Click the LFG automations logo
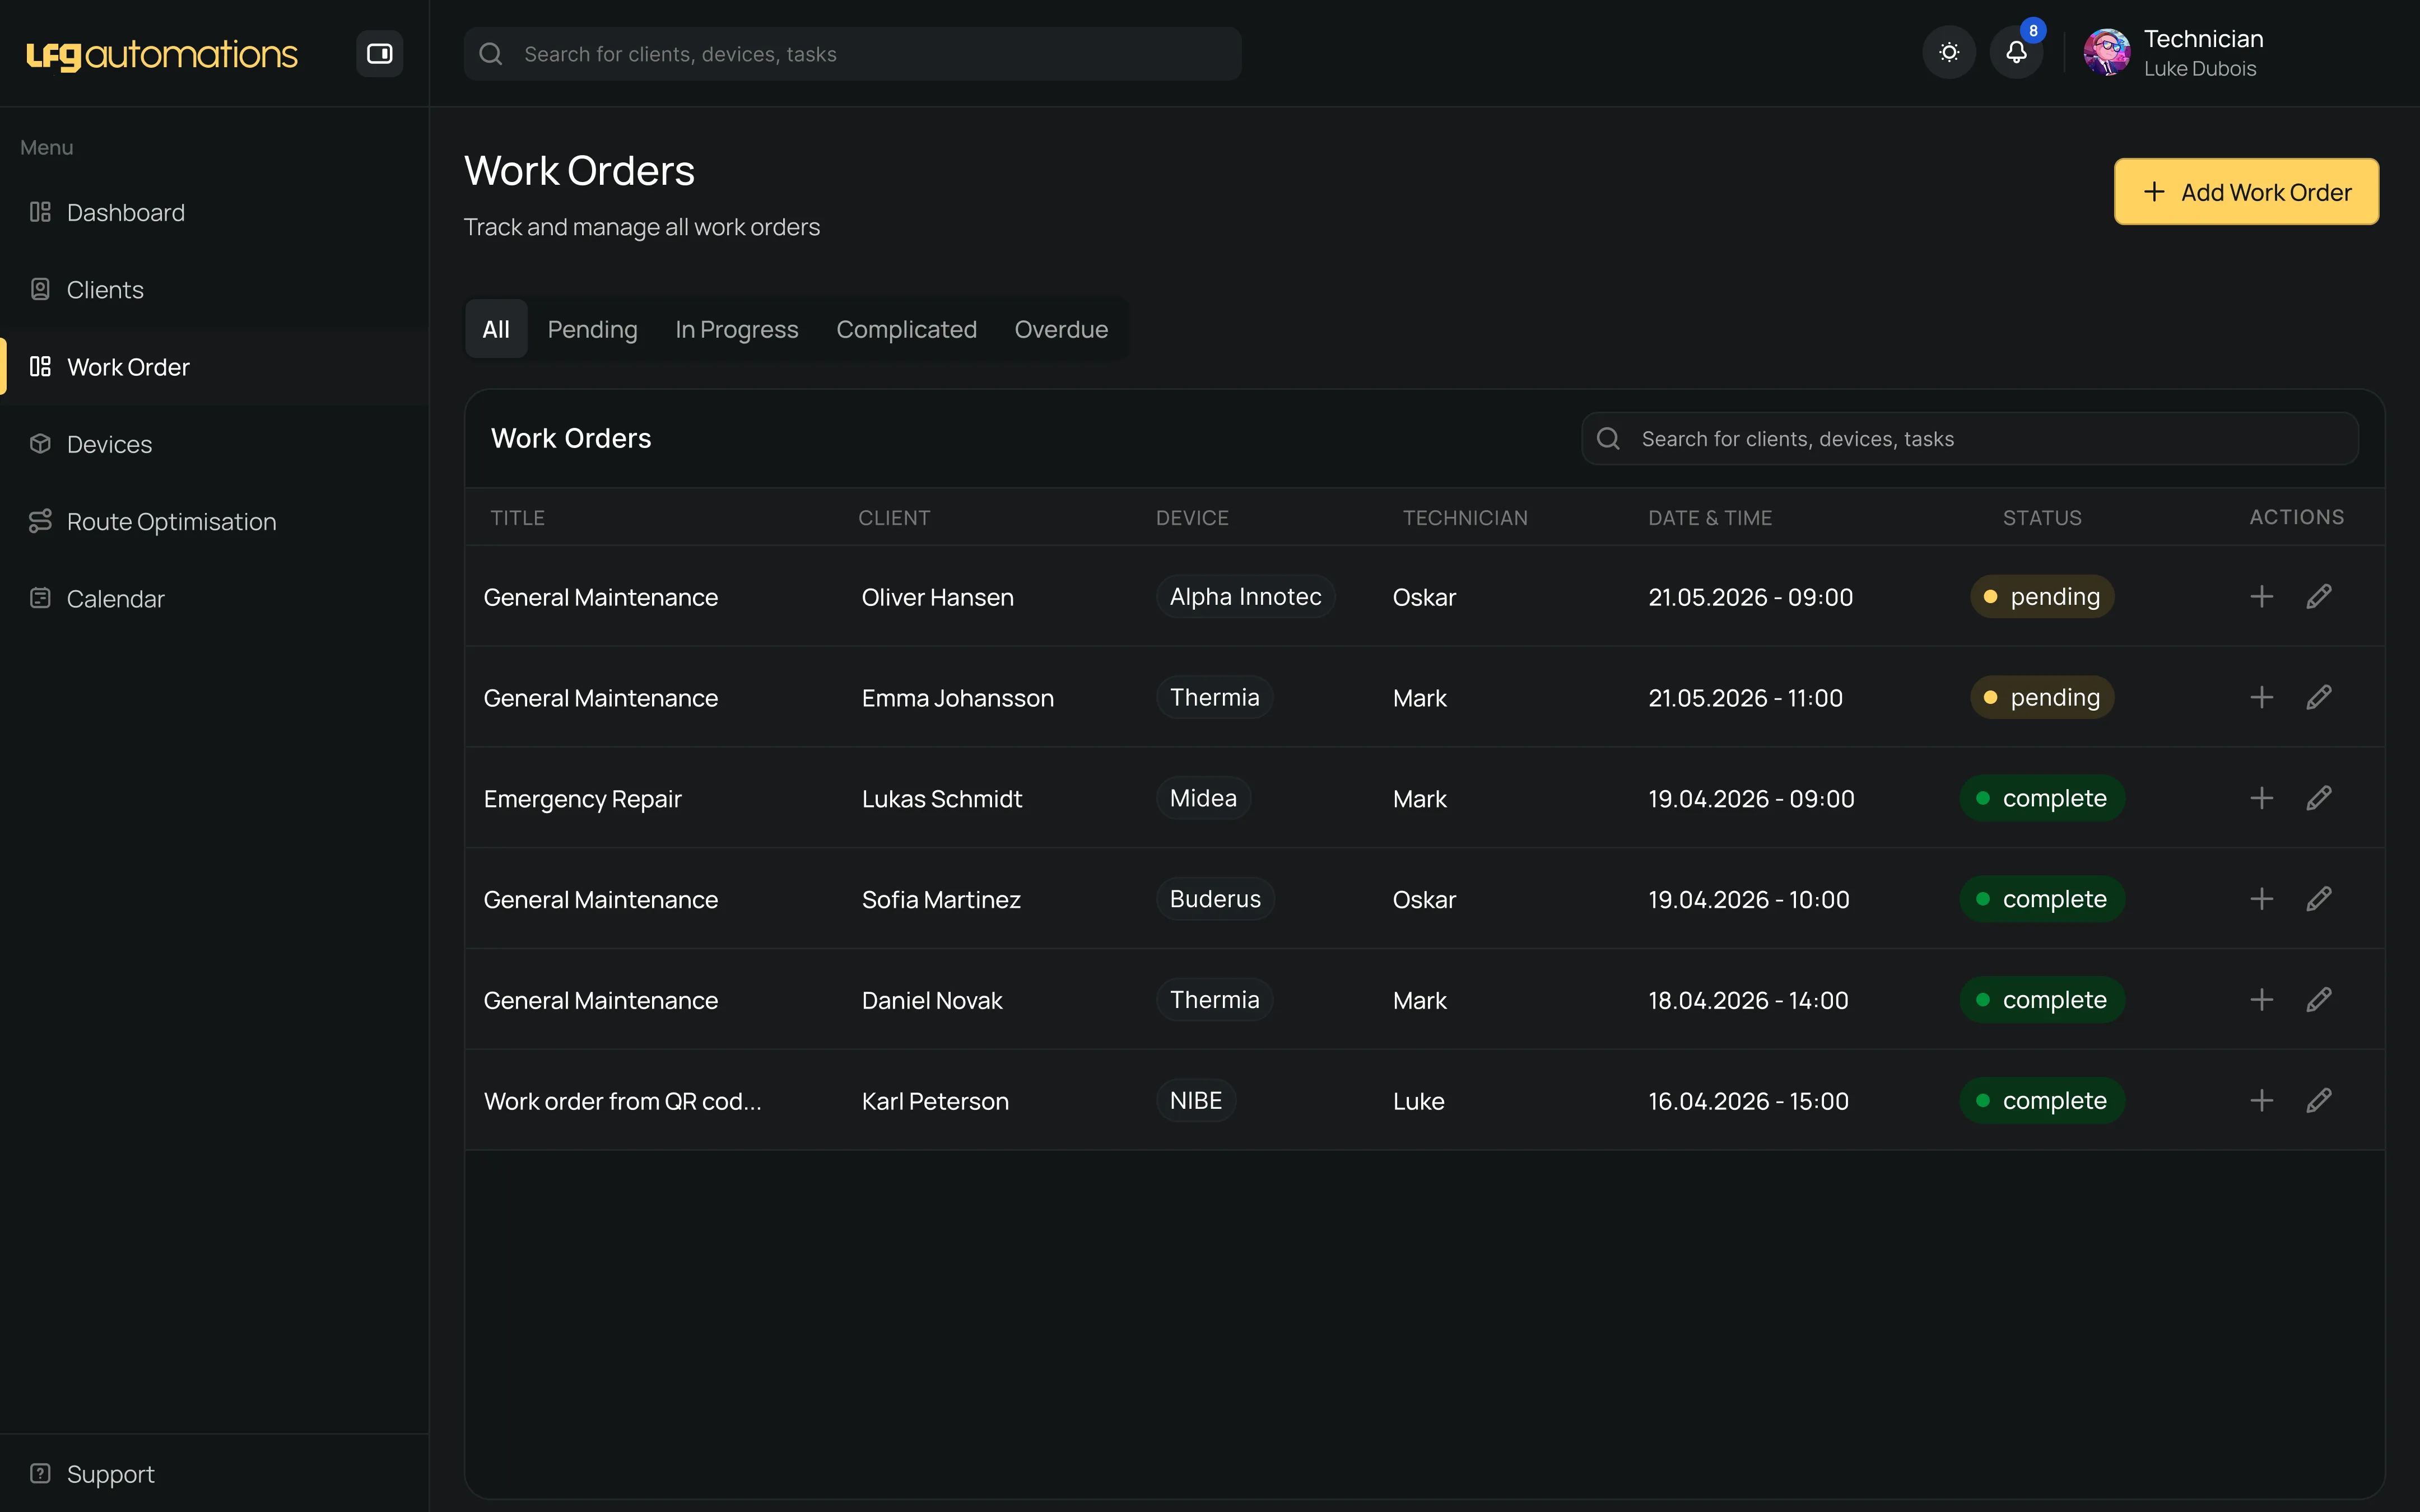This screenshot has width=2420, height=1512. (162, 54)
